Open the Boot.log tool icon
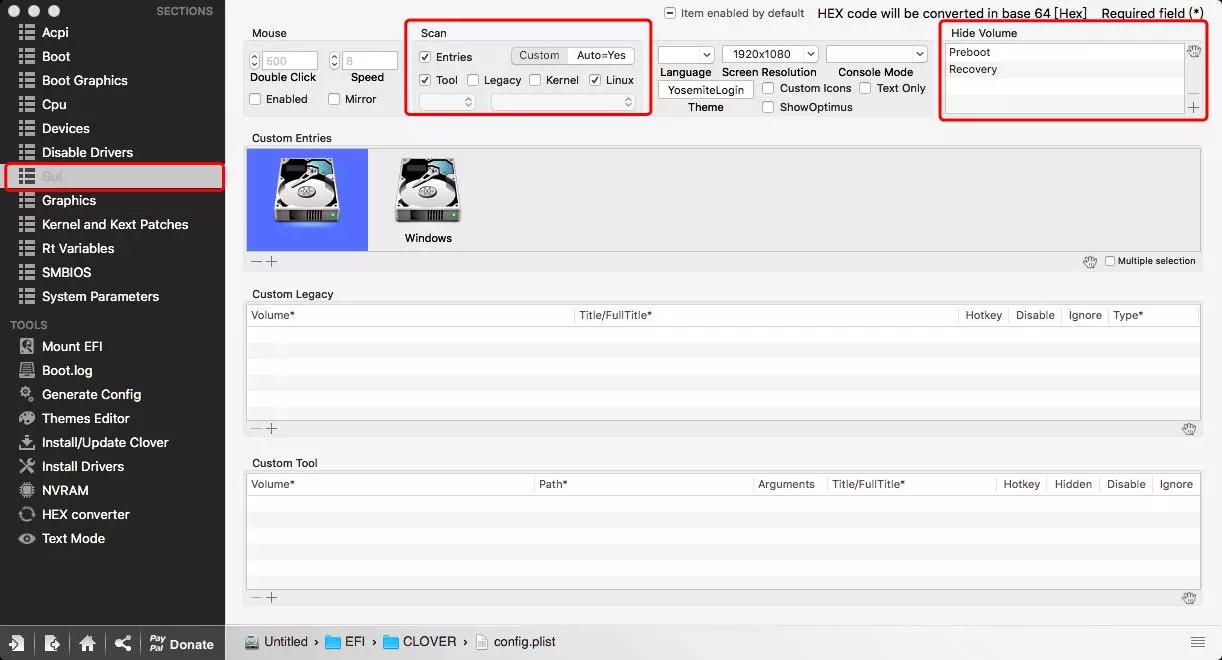Viewport: 1222px width, 660px height. (27, 370)
